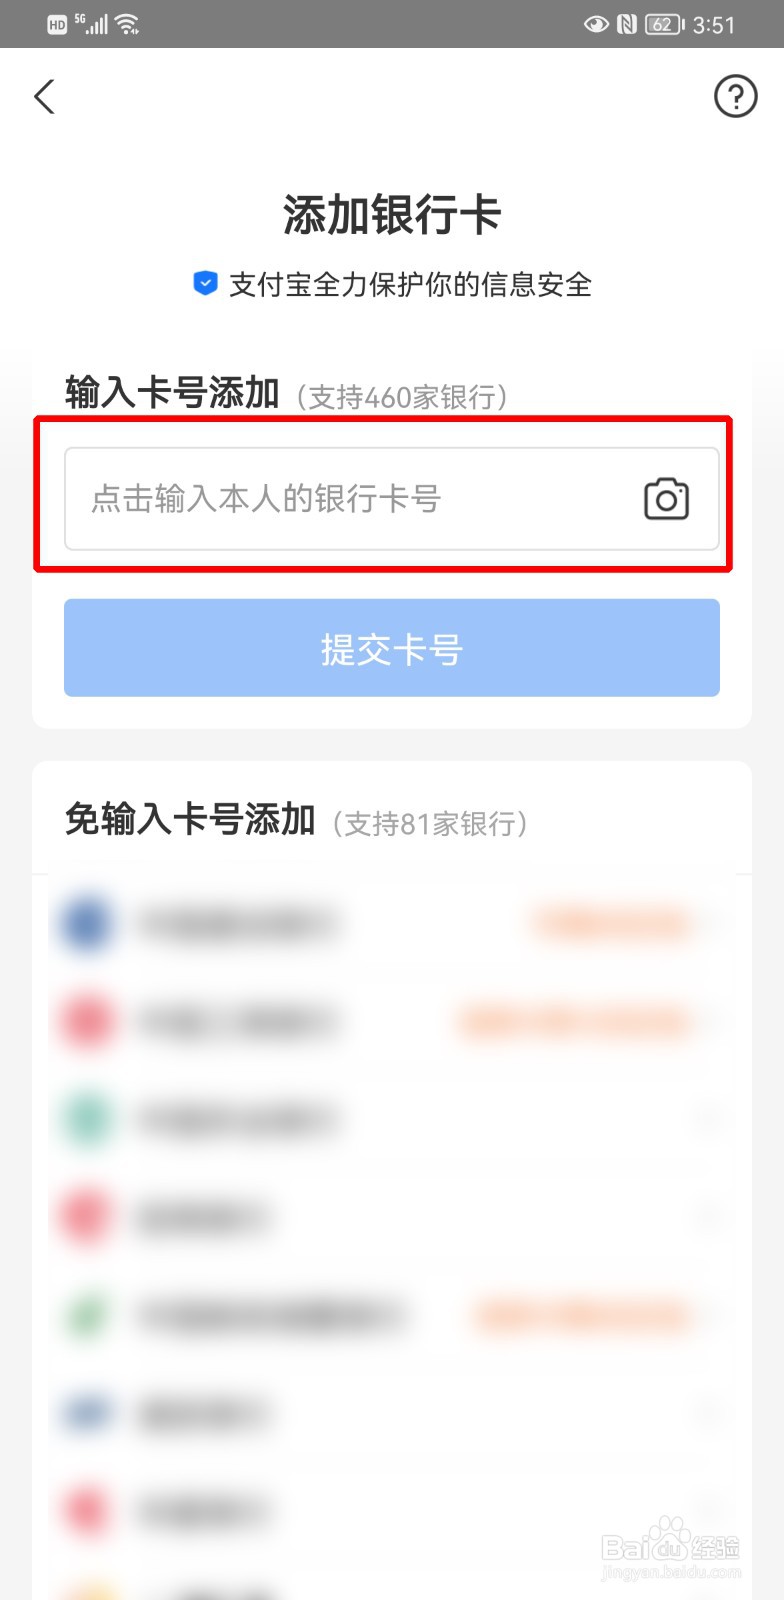Viewport: 784px width, 1600px height.
Task: Tap the battery level indicator
Action: click(664, 24)
